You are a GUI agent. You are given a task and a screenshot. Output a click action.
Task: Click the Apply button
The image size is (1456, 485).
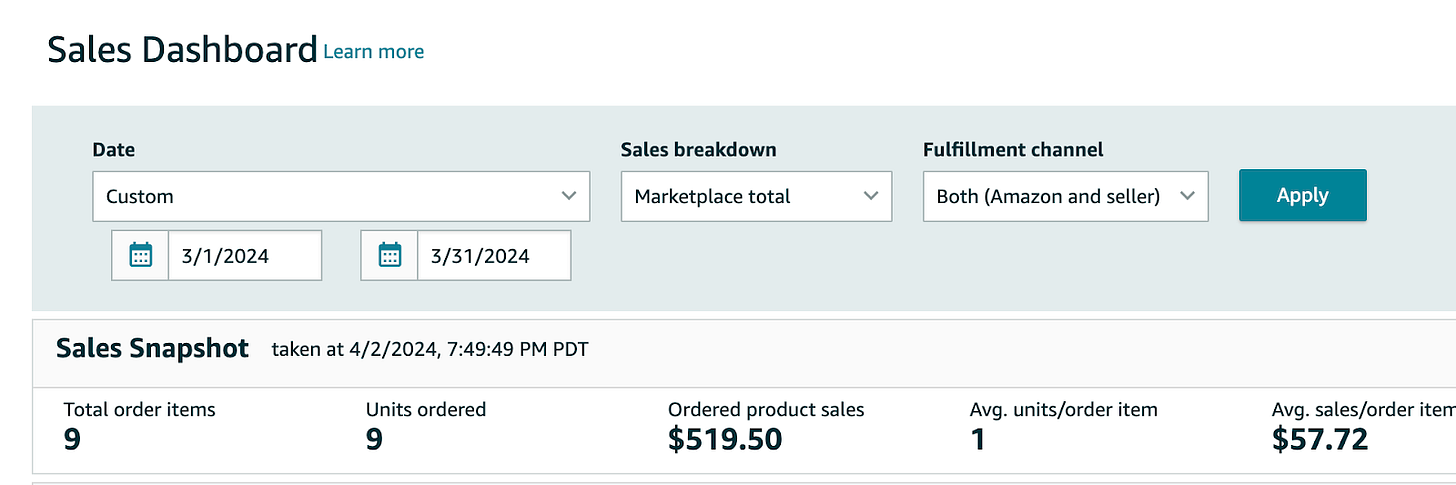pyautogui.click(x=1302, y=195)
